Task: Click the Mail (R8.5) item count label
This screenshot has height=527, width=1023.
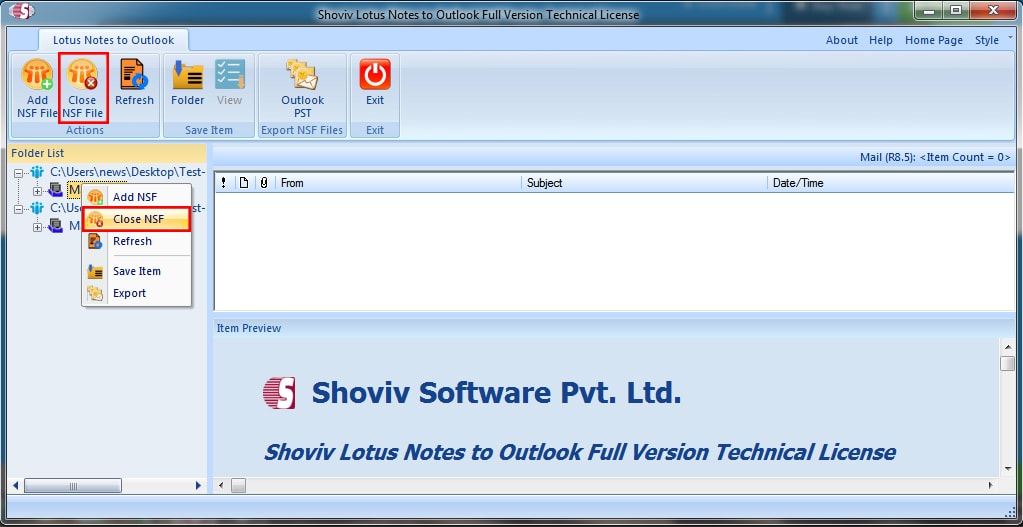Action: (x=935, y=157)
